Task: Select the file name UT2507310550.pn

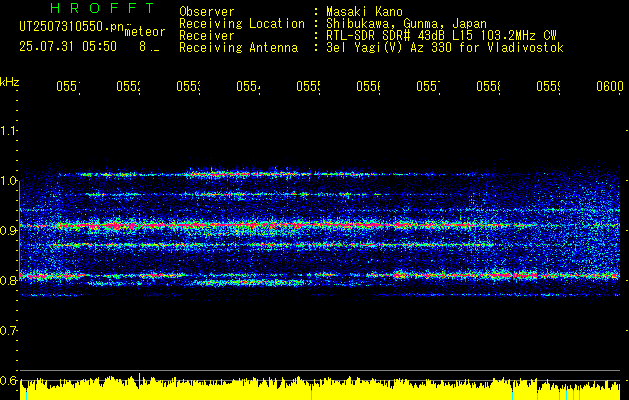Action: [72, 26]
